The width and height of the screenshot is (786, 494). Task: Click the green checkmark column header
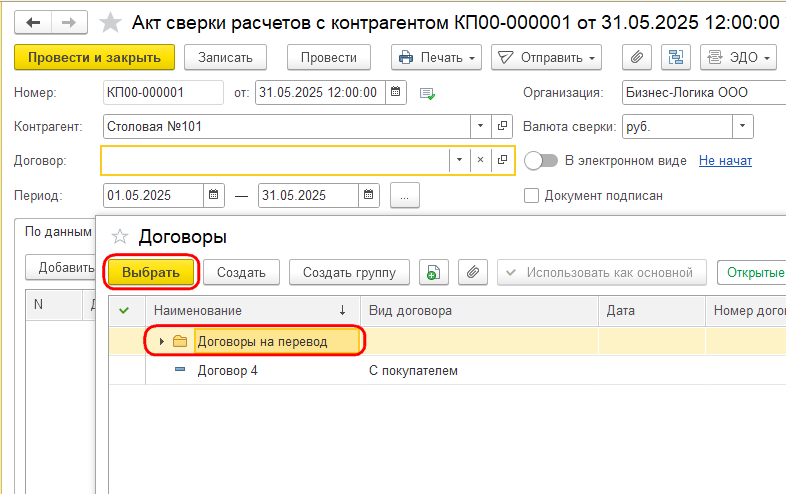coord(124,310)
